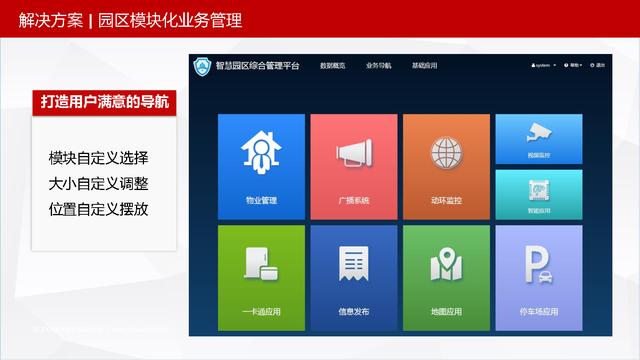Open the 停车场应用 parking P icon
Image resolution: width=640 pixels, height=360 pixels.
coord(539,264)
